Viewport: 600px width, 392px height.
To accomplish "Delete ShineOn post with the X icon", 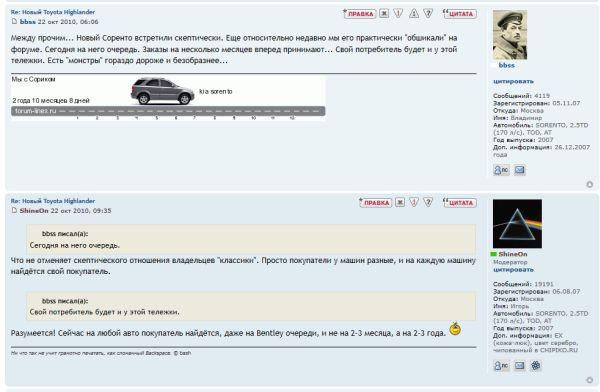I will [x=400, y=202].
